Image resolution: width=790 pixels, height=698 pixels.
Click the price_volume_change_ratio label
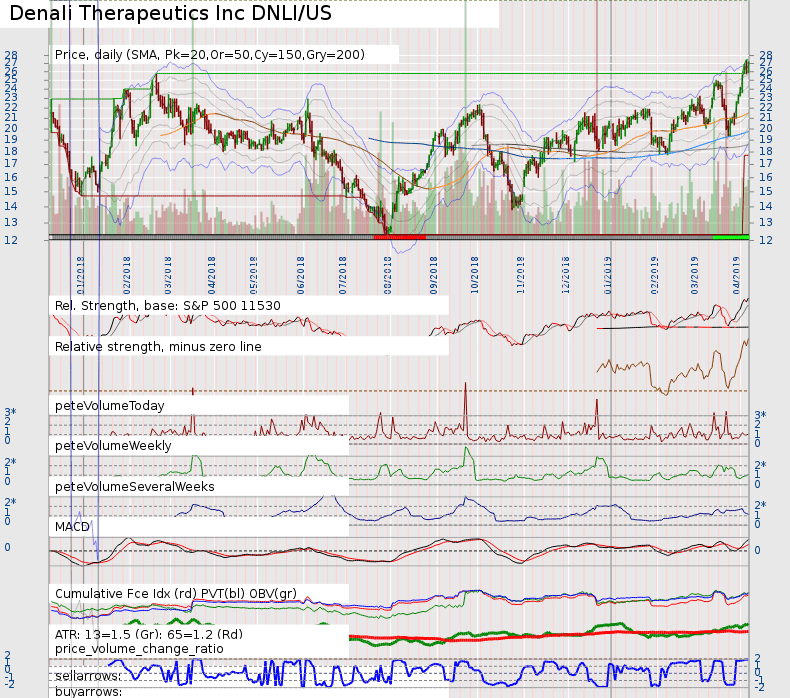[x=139, y=649]
